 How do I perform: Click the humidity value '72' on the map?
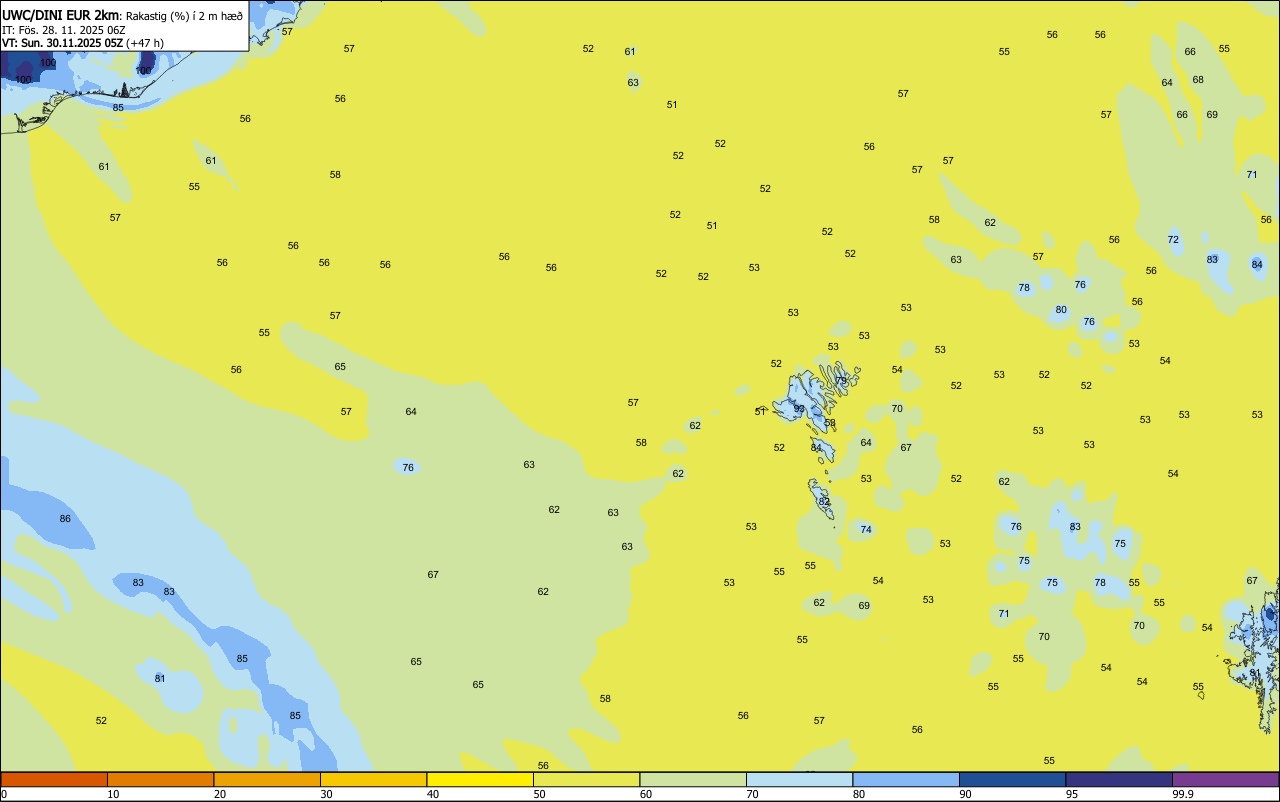click(1173, 240)
